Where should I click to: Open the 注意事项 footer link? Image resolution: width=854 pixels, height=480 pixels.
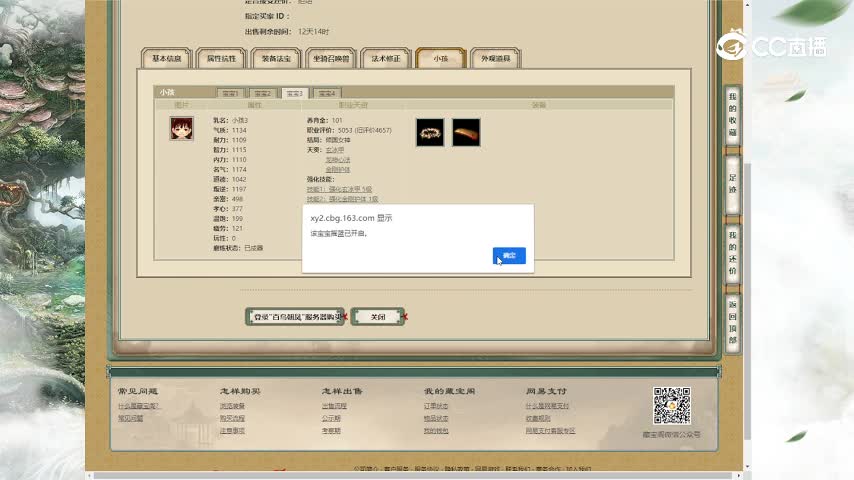point(232,430)
